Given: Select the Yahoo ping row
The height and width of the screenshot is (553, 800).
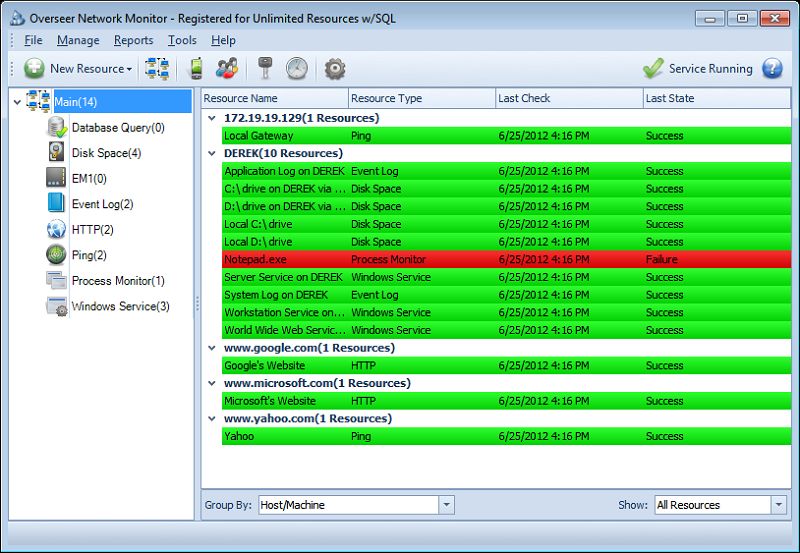Looking at the screenshot, I should pyautogui.click(x=506, y=436).
